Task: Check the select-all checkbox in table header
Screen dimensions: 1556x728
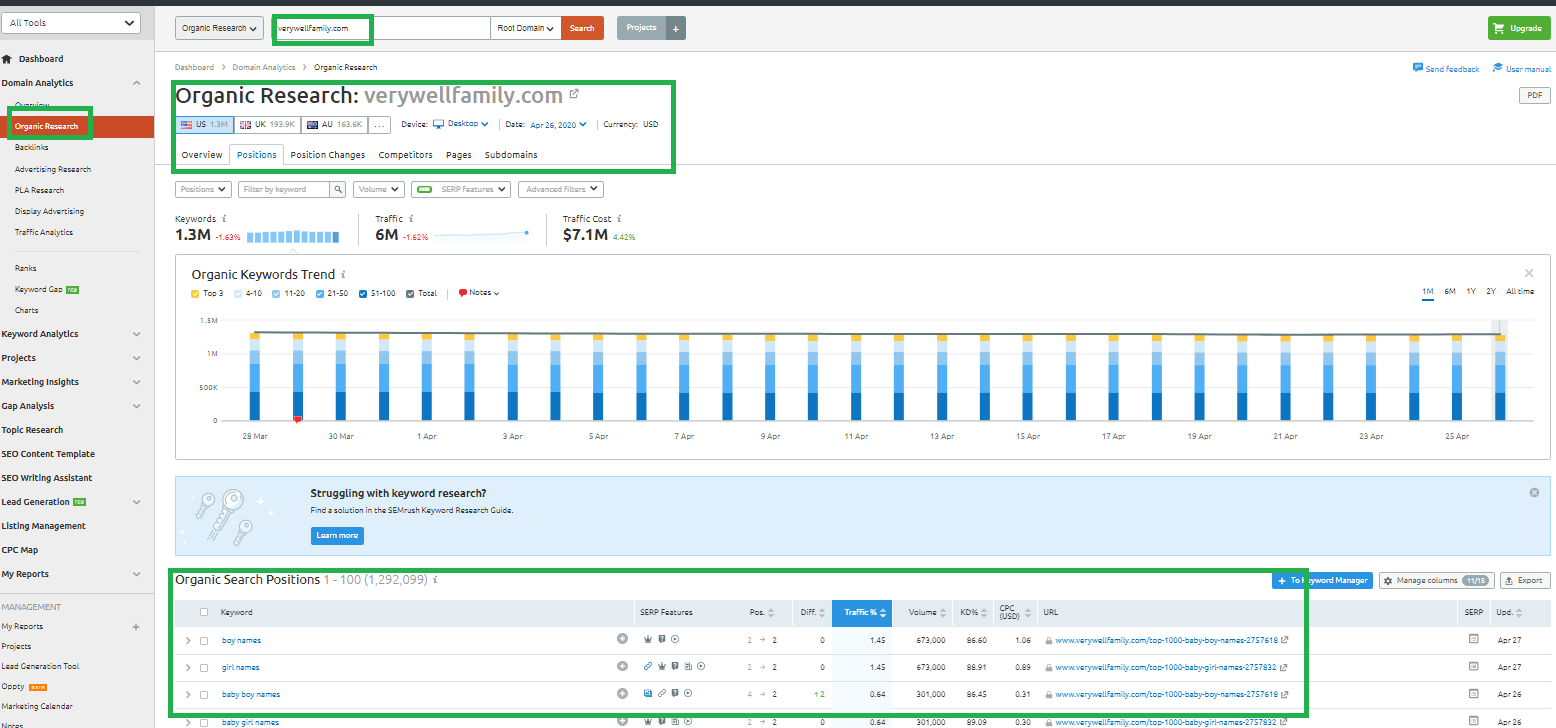Action: point(205,612)
